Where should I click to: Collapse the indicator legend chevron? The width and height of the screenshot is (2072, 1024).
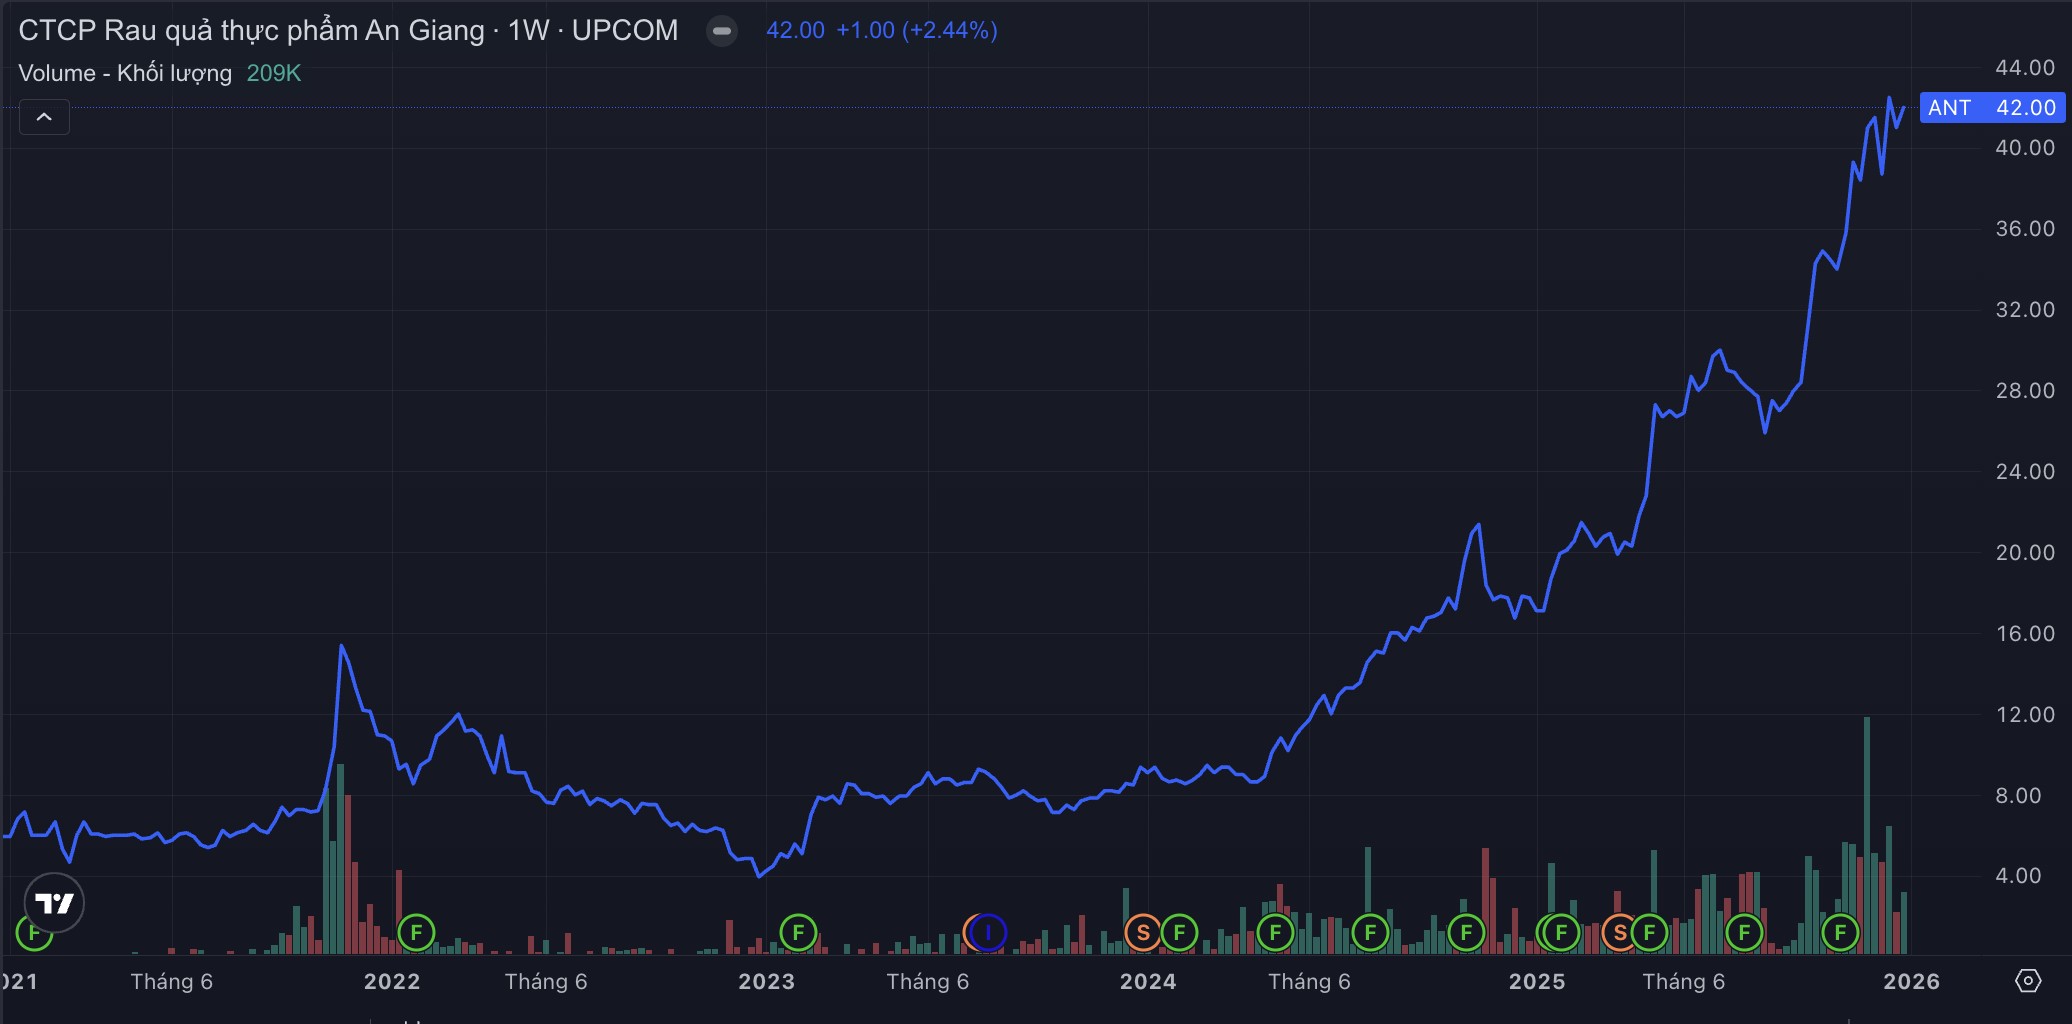point(44,117)
